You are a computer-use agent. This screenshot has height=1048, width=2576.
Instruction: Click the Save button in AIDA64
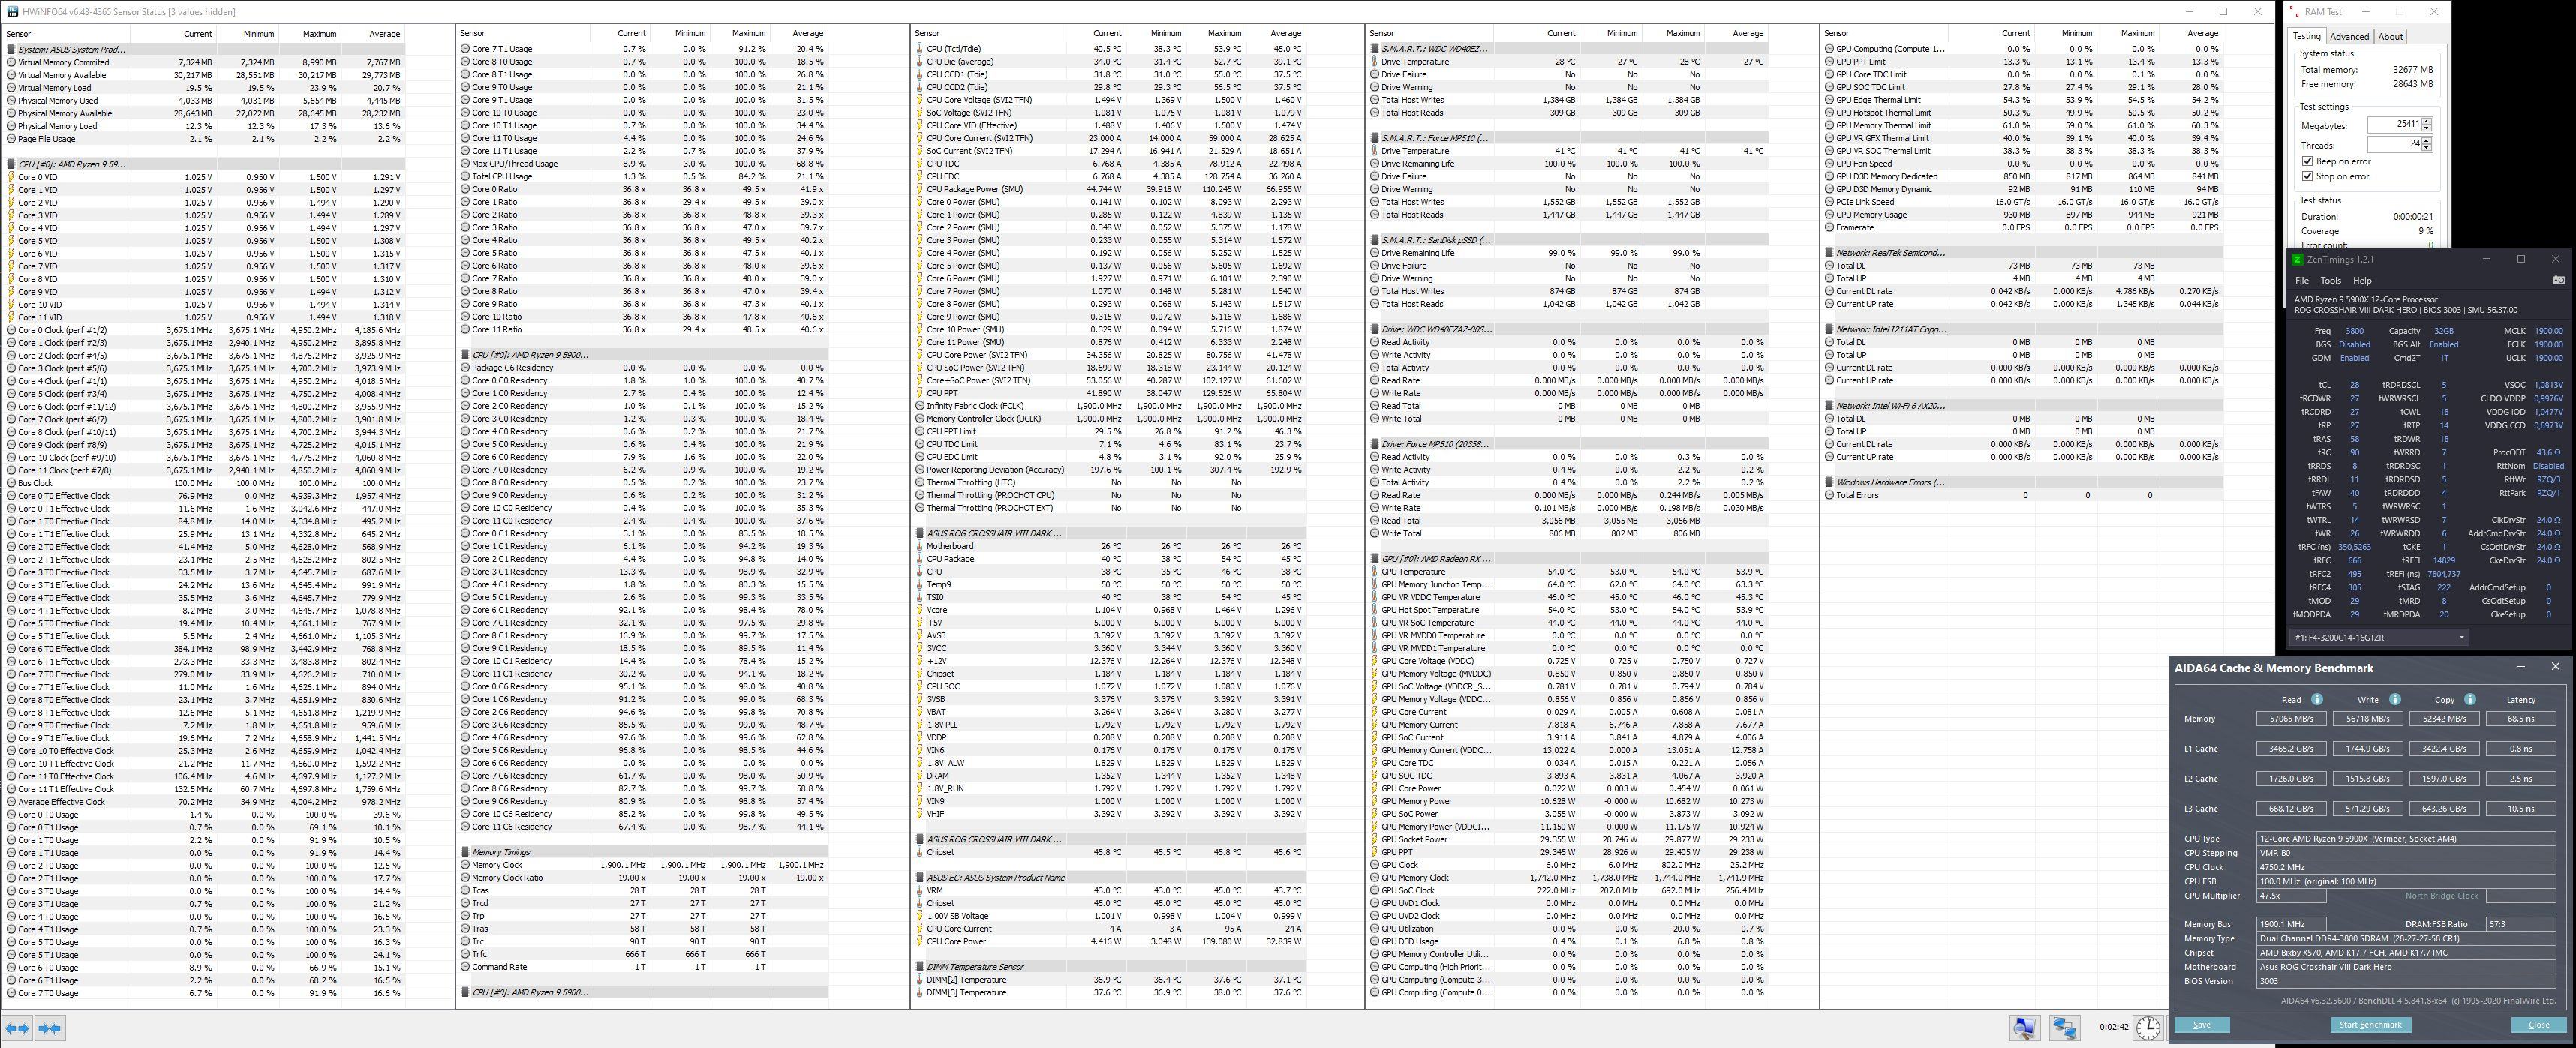pyautogui.click(x=2202, y=1025)
